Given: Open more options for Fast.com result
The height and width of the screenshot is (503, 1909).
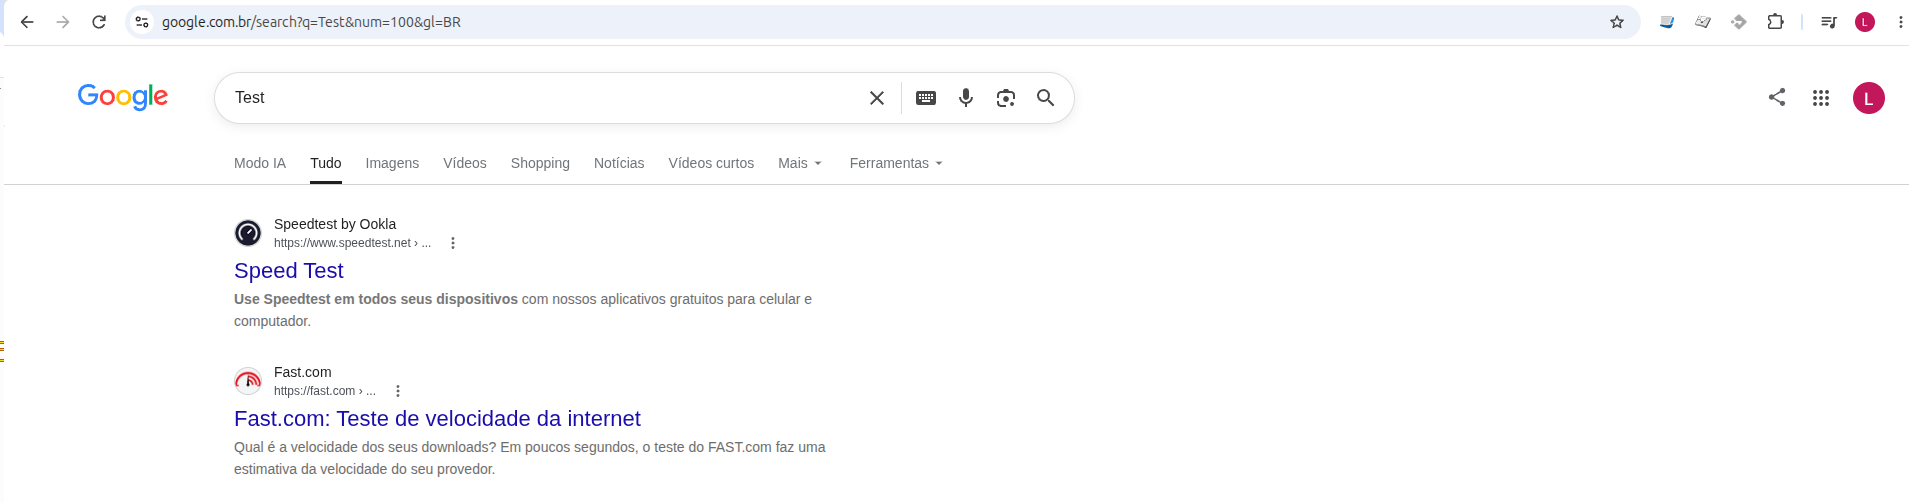Looking at the screenshot, I should [398, 391].
